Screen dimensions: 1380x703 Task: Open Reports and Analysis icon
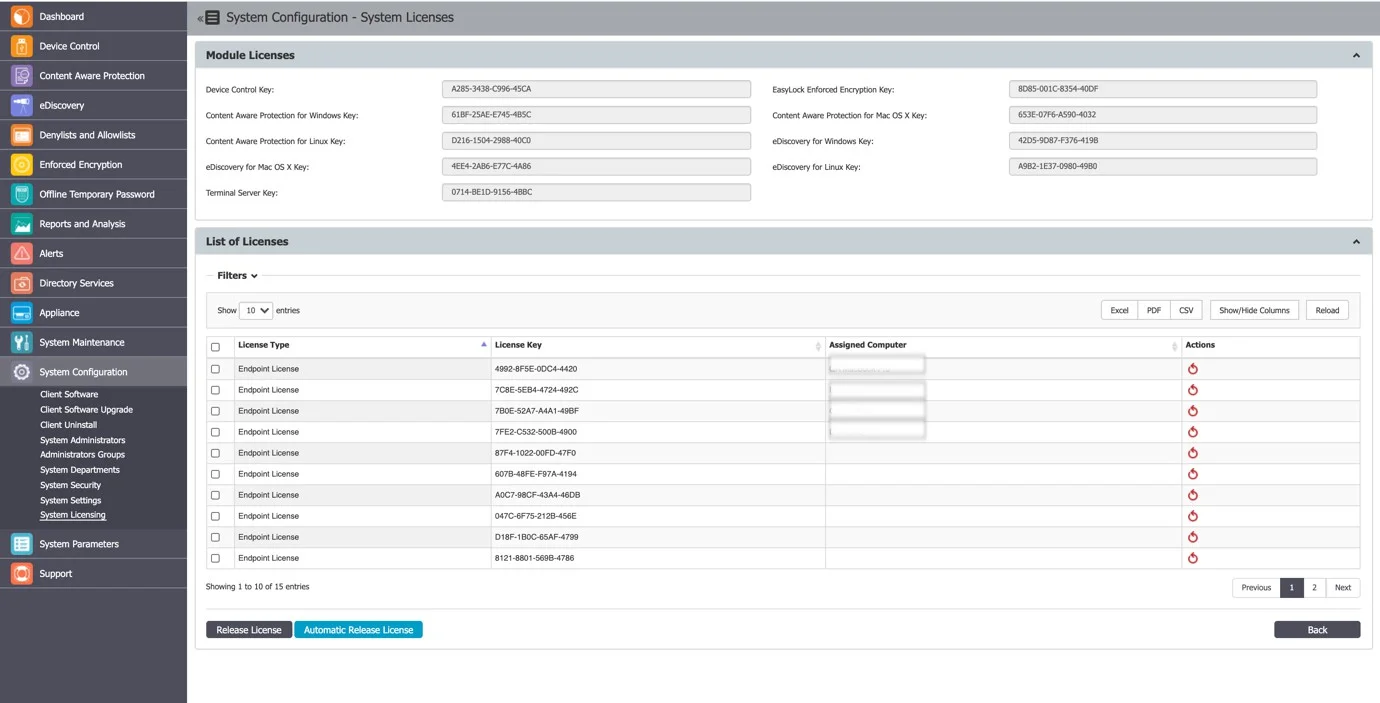pyautogui.click(x=21, y=224)
